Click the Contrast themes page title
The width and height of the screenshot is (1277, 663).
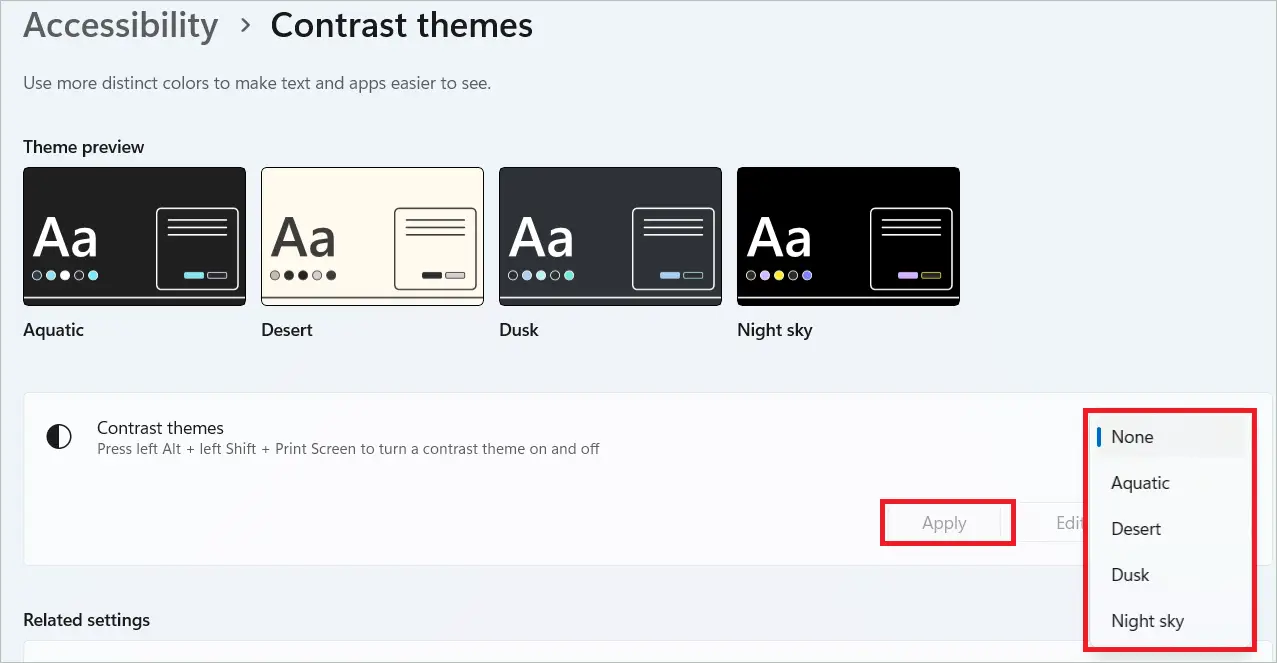[x=401, y=25]
